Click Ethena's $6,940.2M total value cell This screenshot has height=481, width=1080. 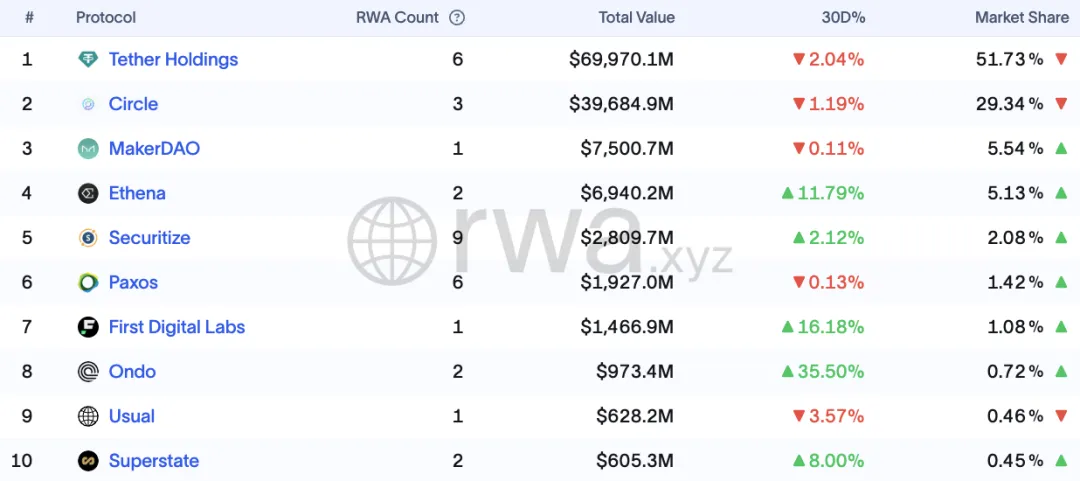pos(626,194)
